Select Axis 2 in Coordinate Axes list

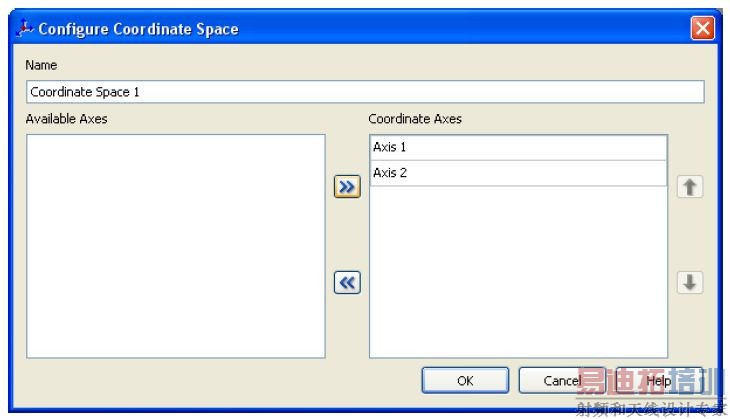pyautogui.click(x=517, y=173)
